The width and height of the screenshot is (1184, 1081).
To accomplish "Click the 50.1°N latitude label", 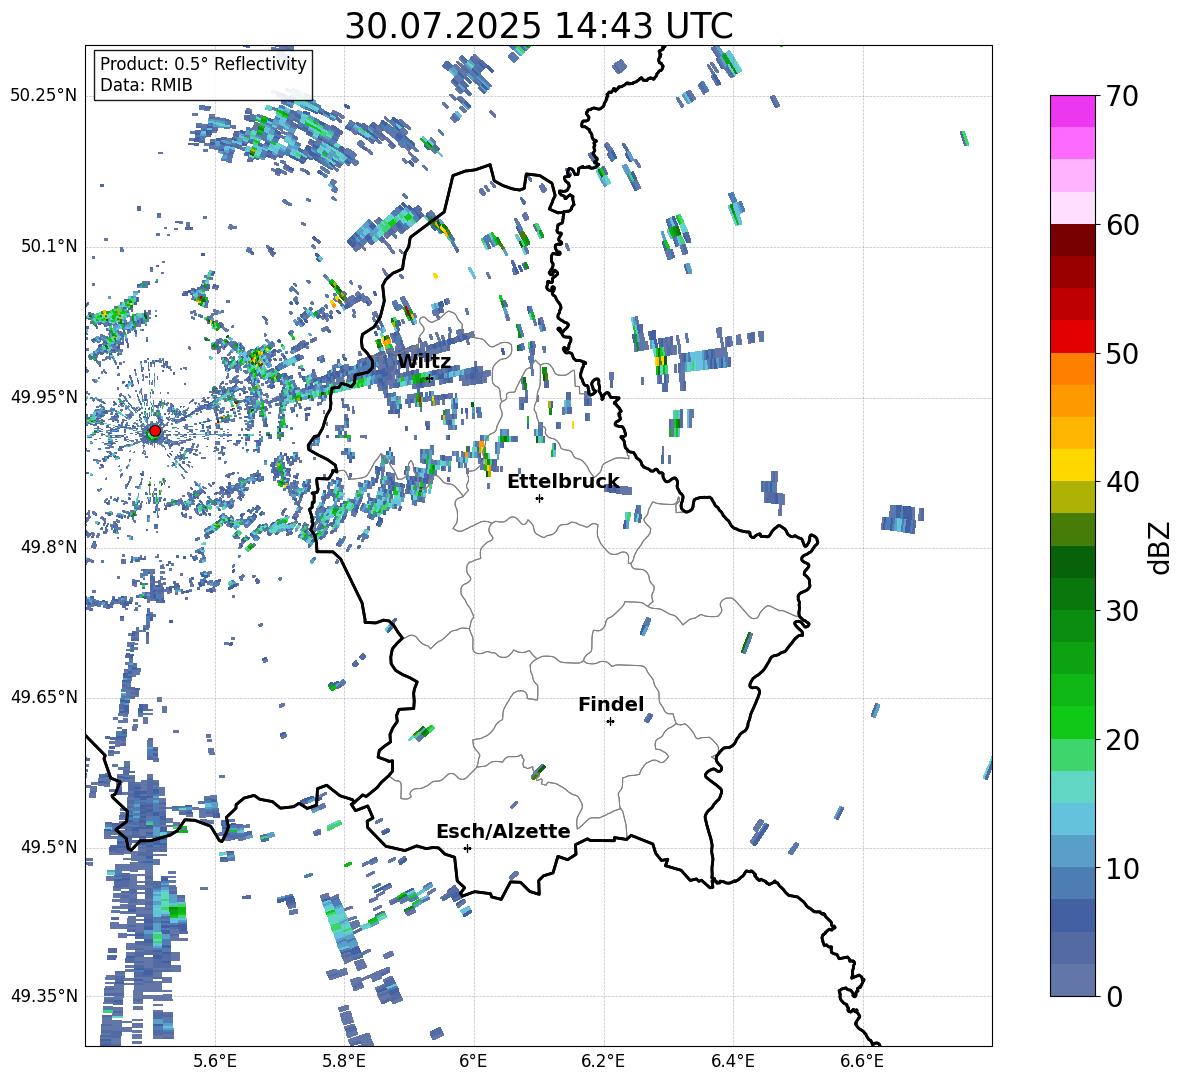I will tap(49, 247).
